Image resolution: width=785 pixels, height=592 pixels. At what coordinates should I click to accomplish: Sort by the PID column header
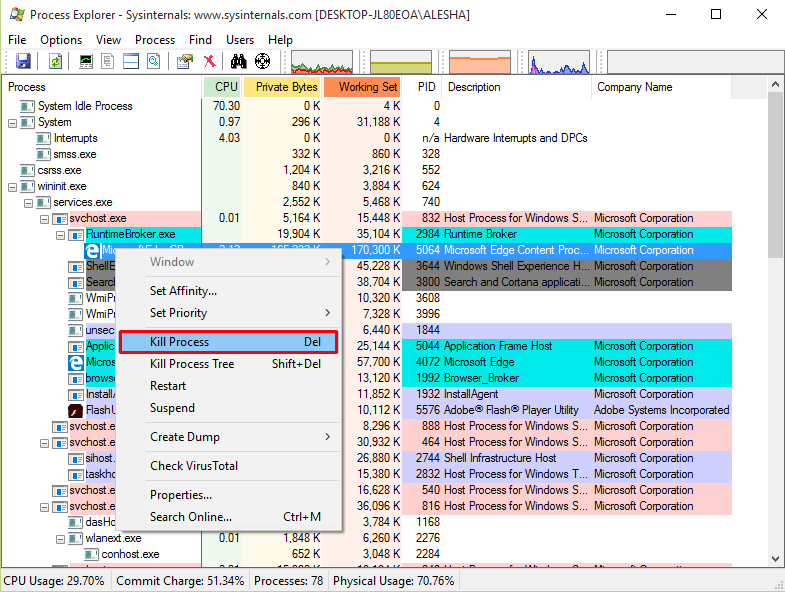[422, 87]
